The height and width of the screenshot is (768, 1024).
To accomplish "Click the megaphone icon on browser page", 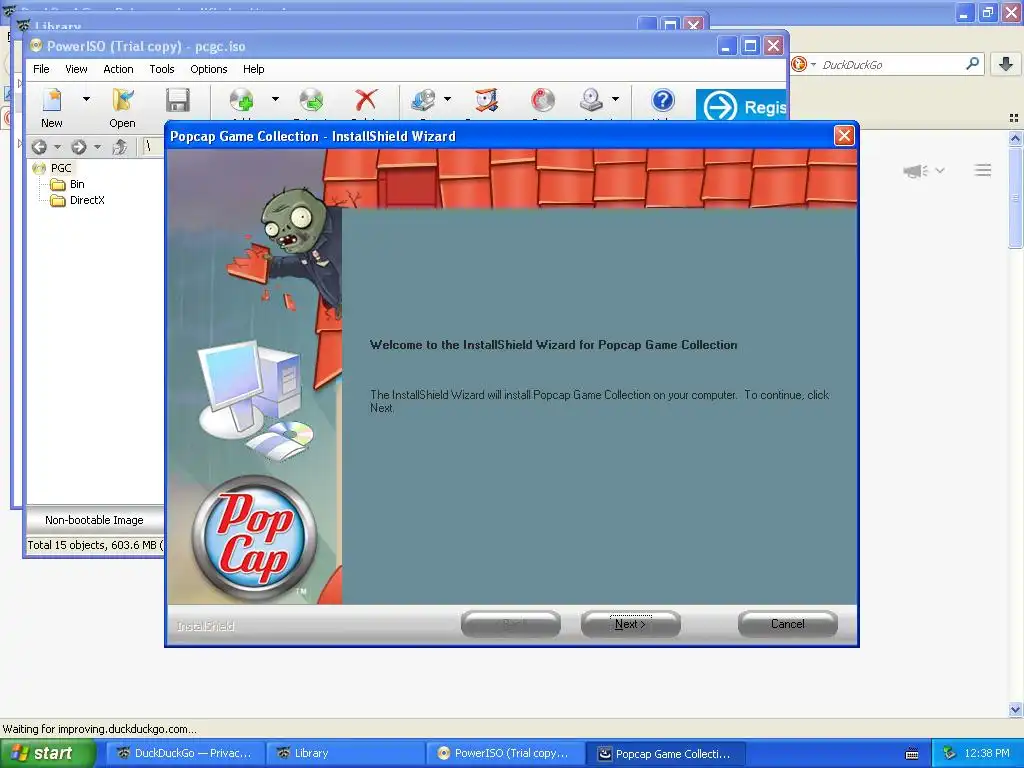I will [x=916, y=171].
